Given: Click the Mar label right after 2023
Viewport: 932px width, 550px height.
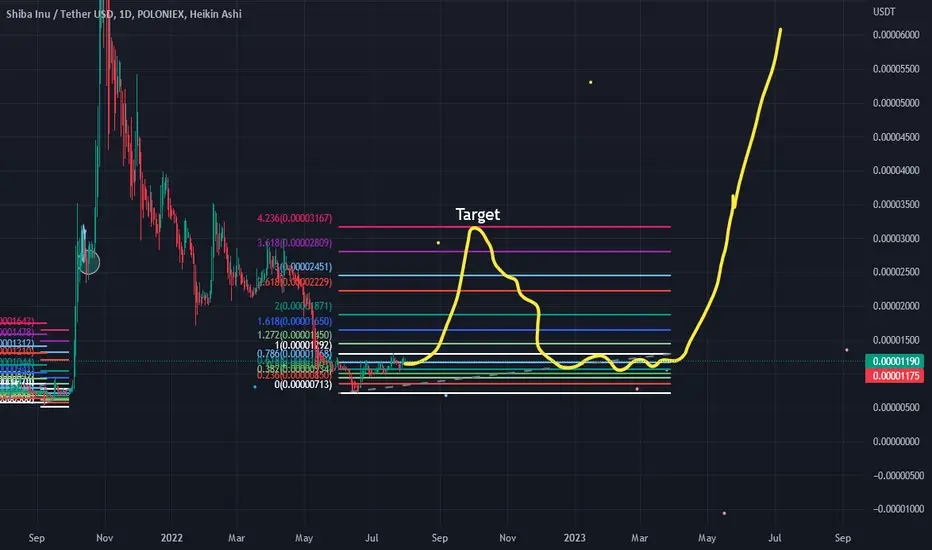Looking at the screenshot, I should tap(639, 538).
